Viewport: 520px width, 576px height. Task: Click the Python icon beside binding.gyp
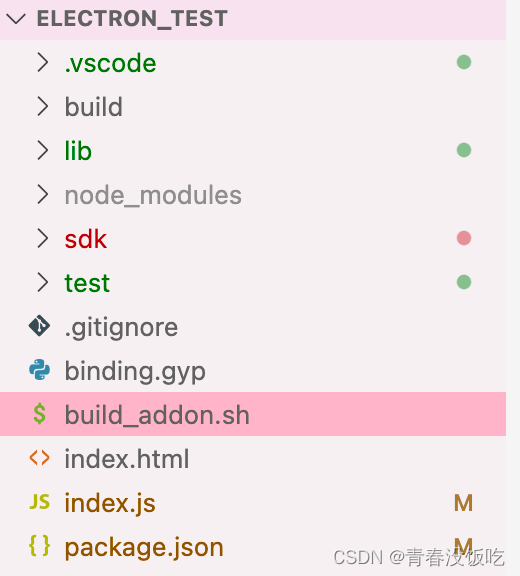(39, 370)
